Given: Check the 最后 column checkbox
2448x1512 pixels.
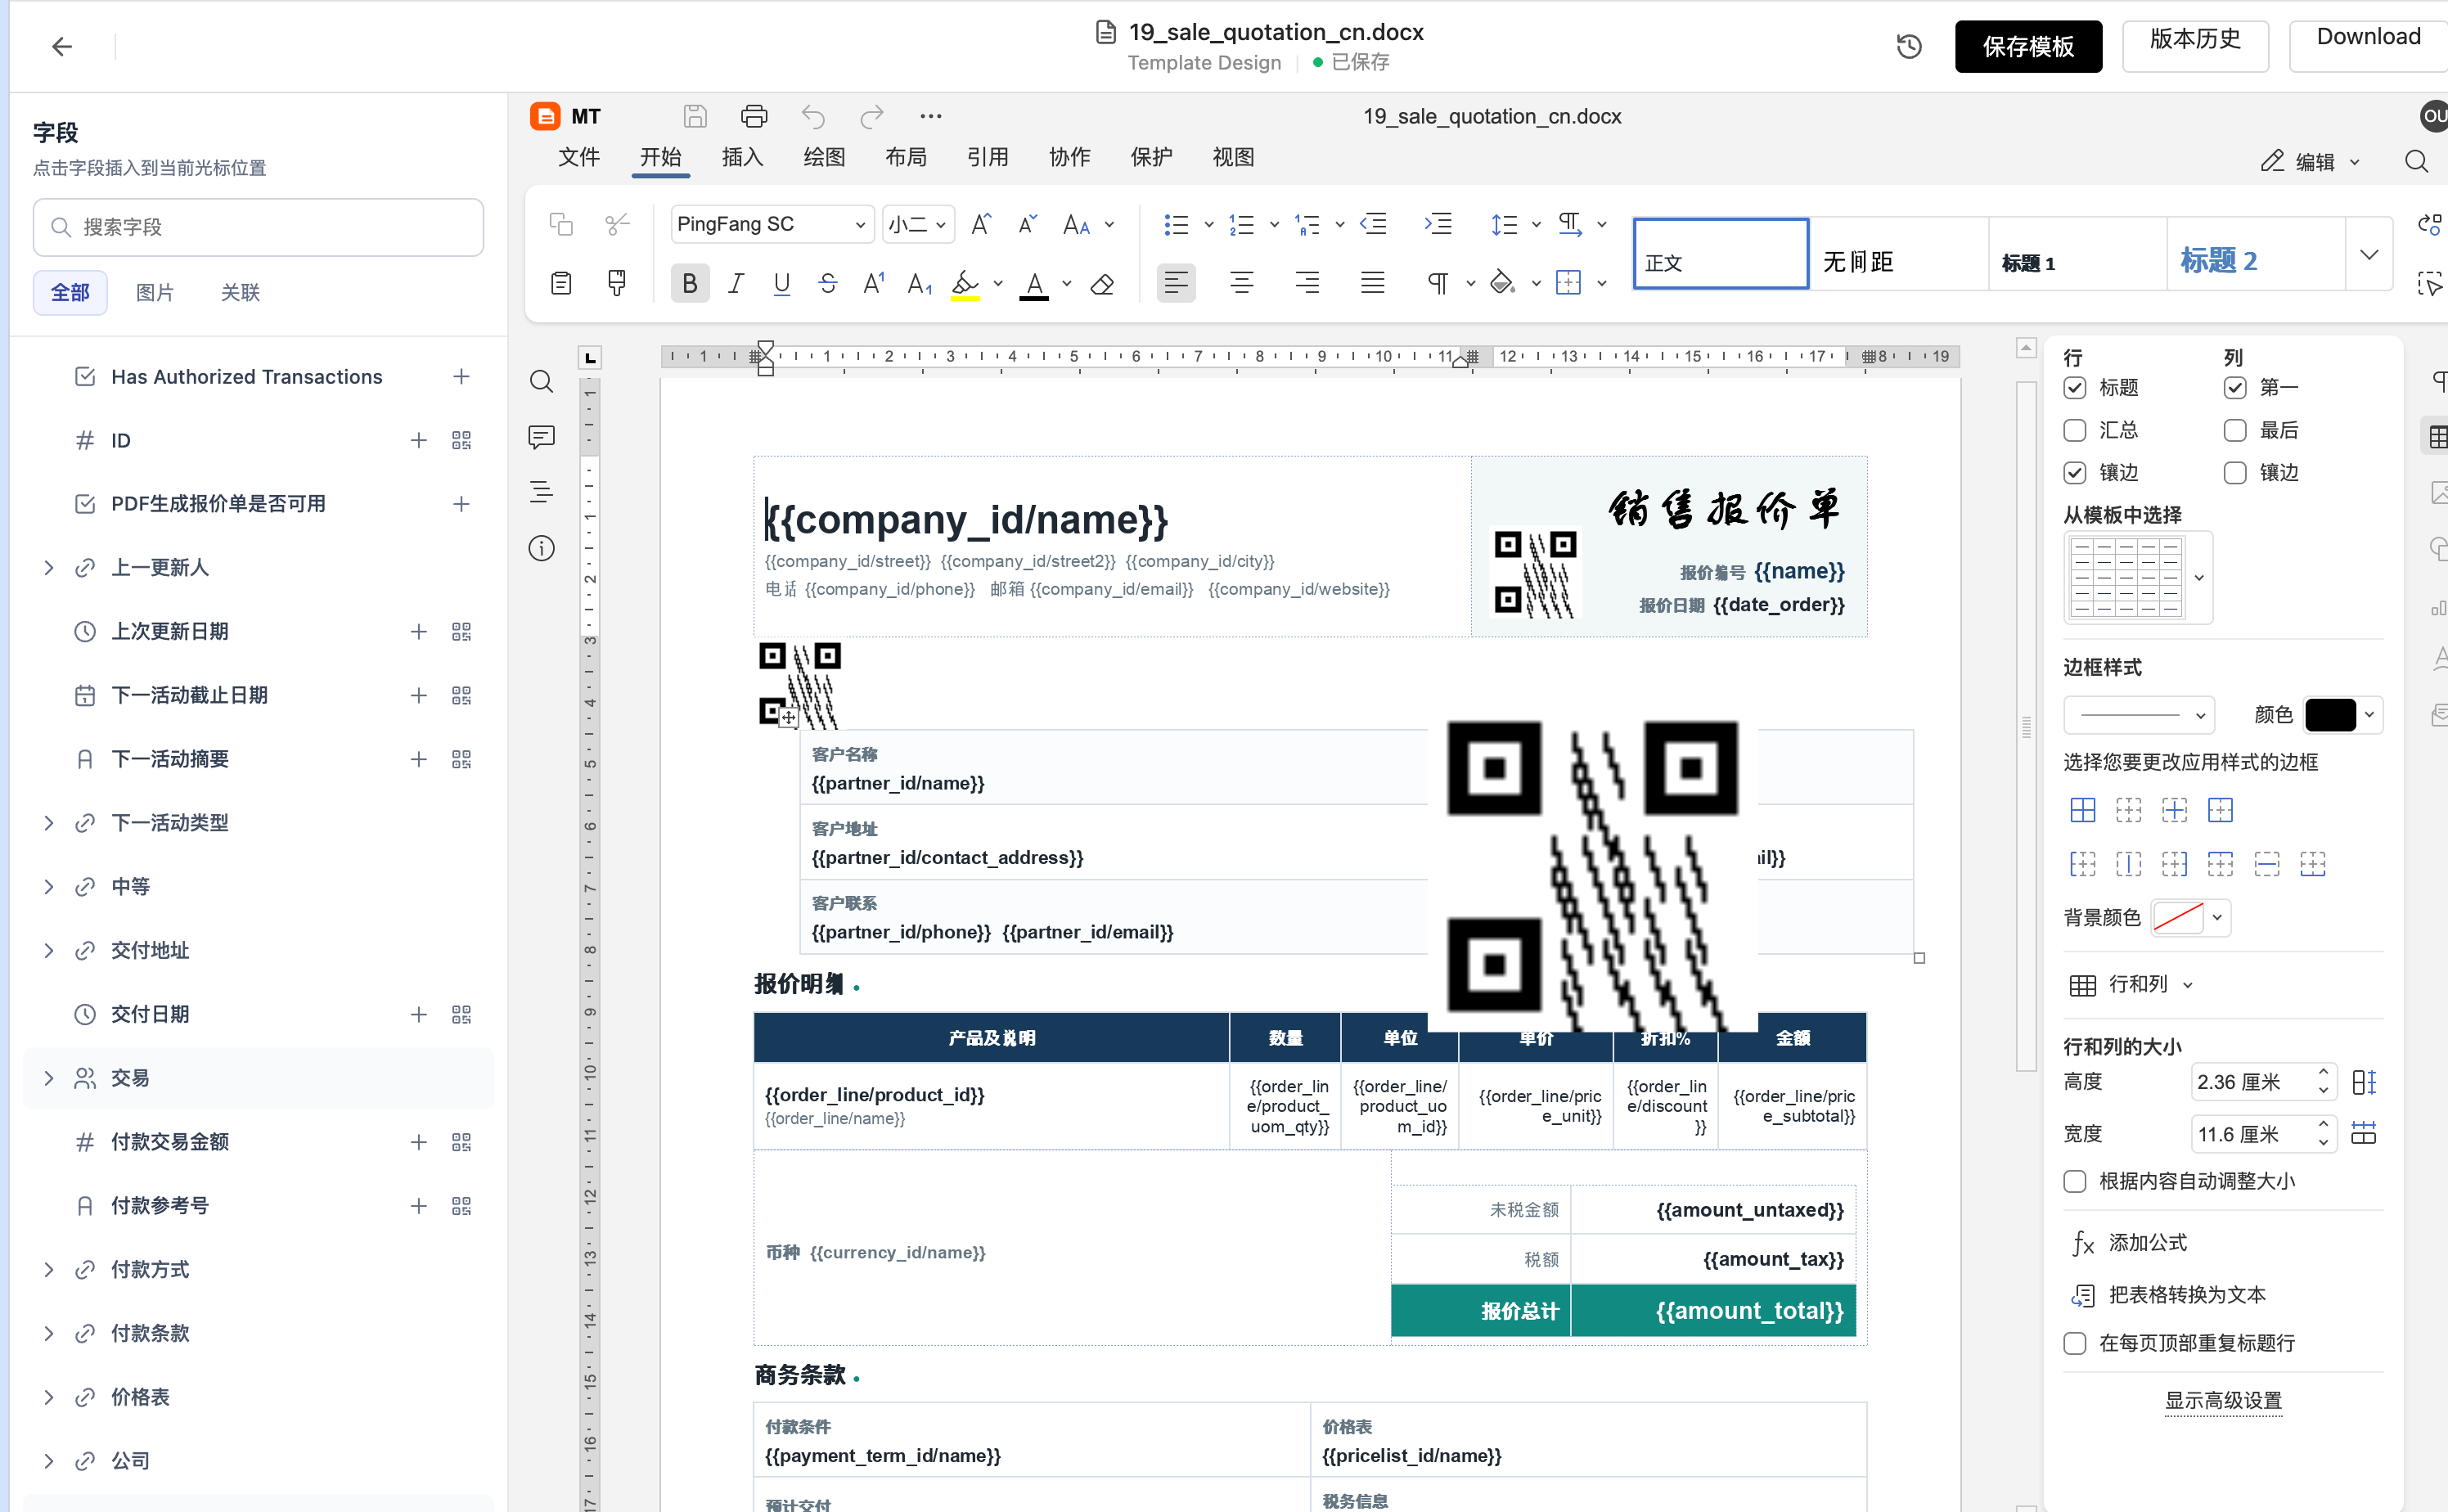Looking at the screenshot, I should pos(2235,430).
